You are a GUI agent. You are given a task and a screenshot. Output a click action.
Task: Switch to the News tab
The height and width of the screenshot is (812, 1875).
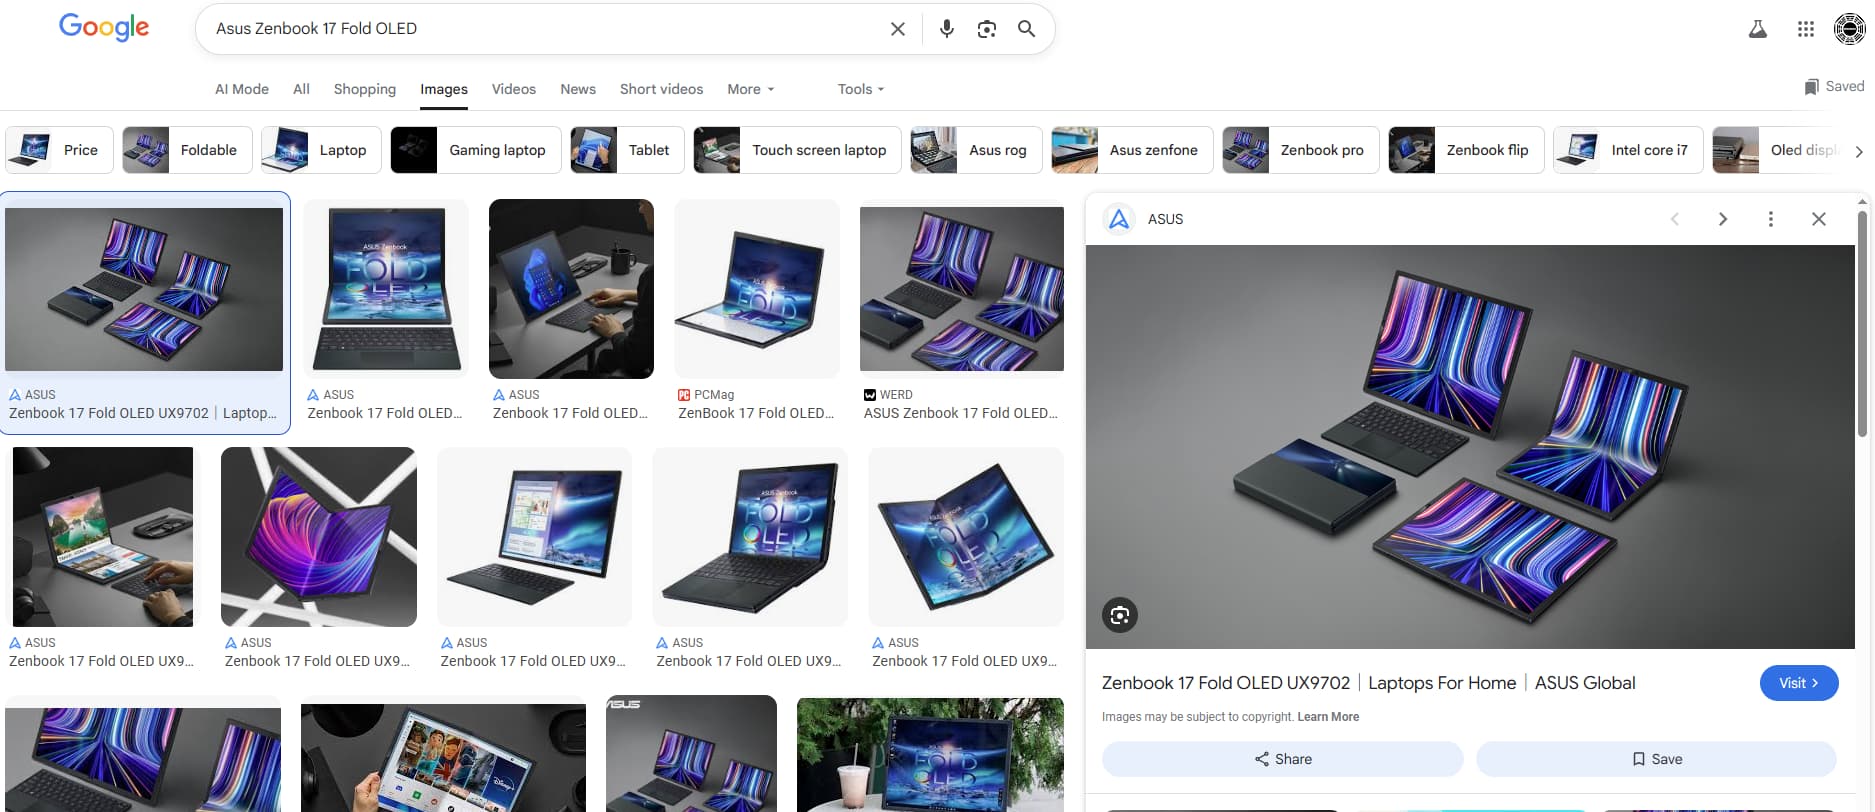(x=578, y=89)
